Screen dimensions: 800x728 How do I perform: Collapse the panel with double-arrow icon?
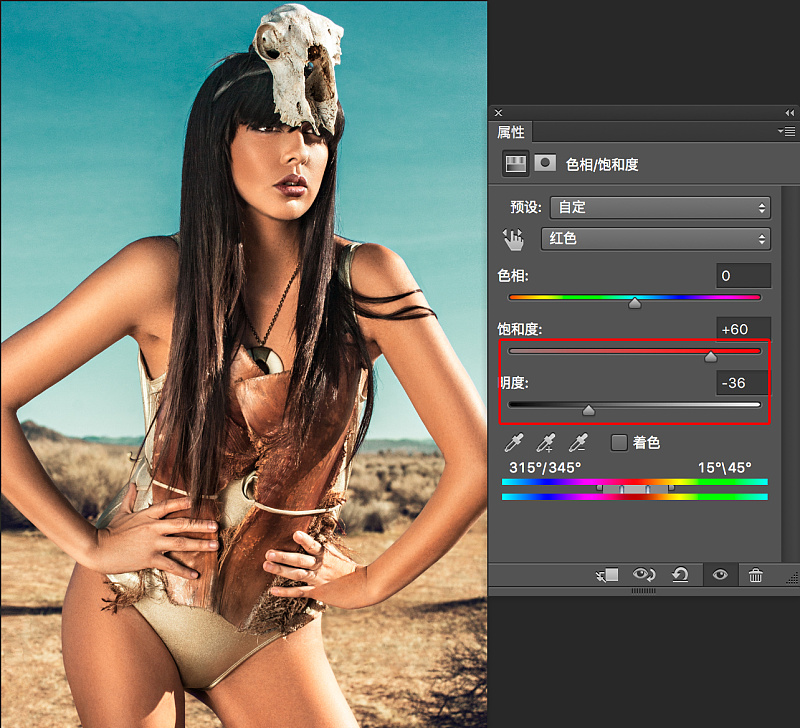(789, 113)
